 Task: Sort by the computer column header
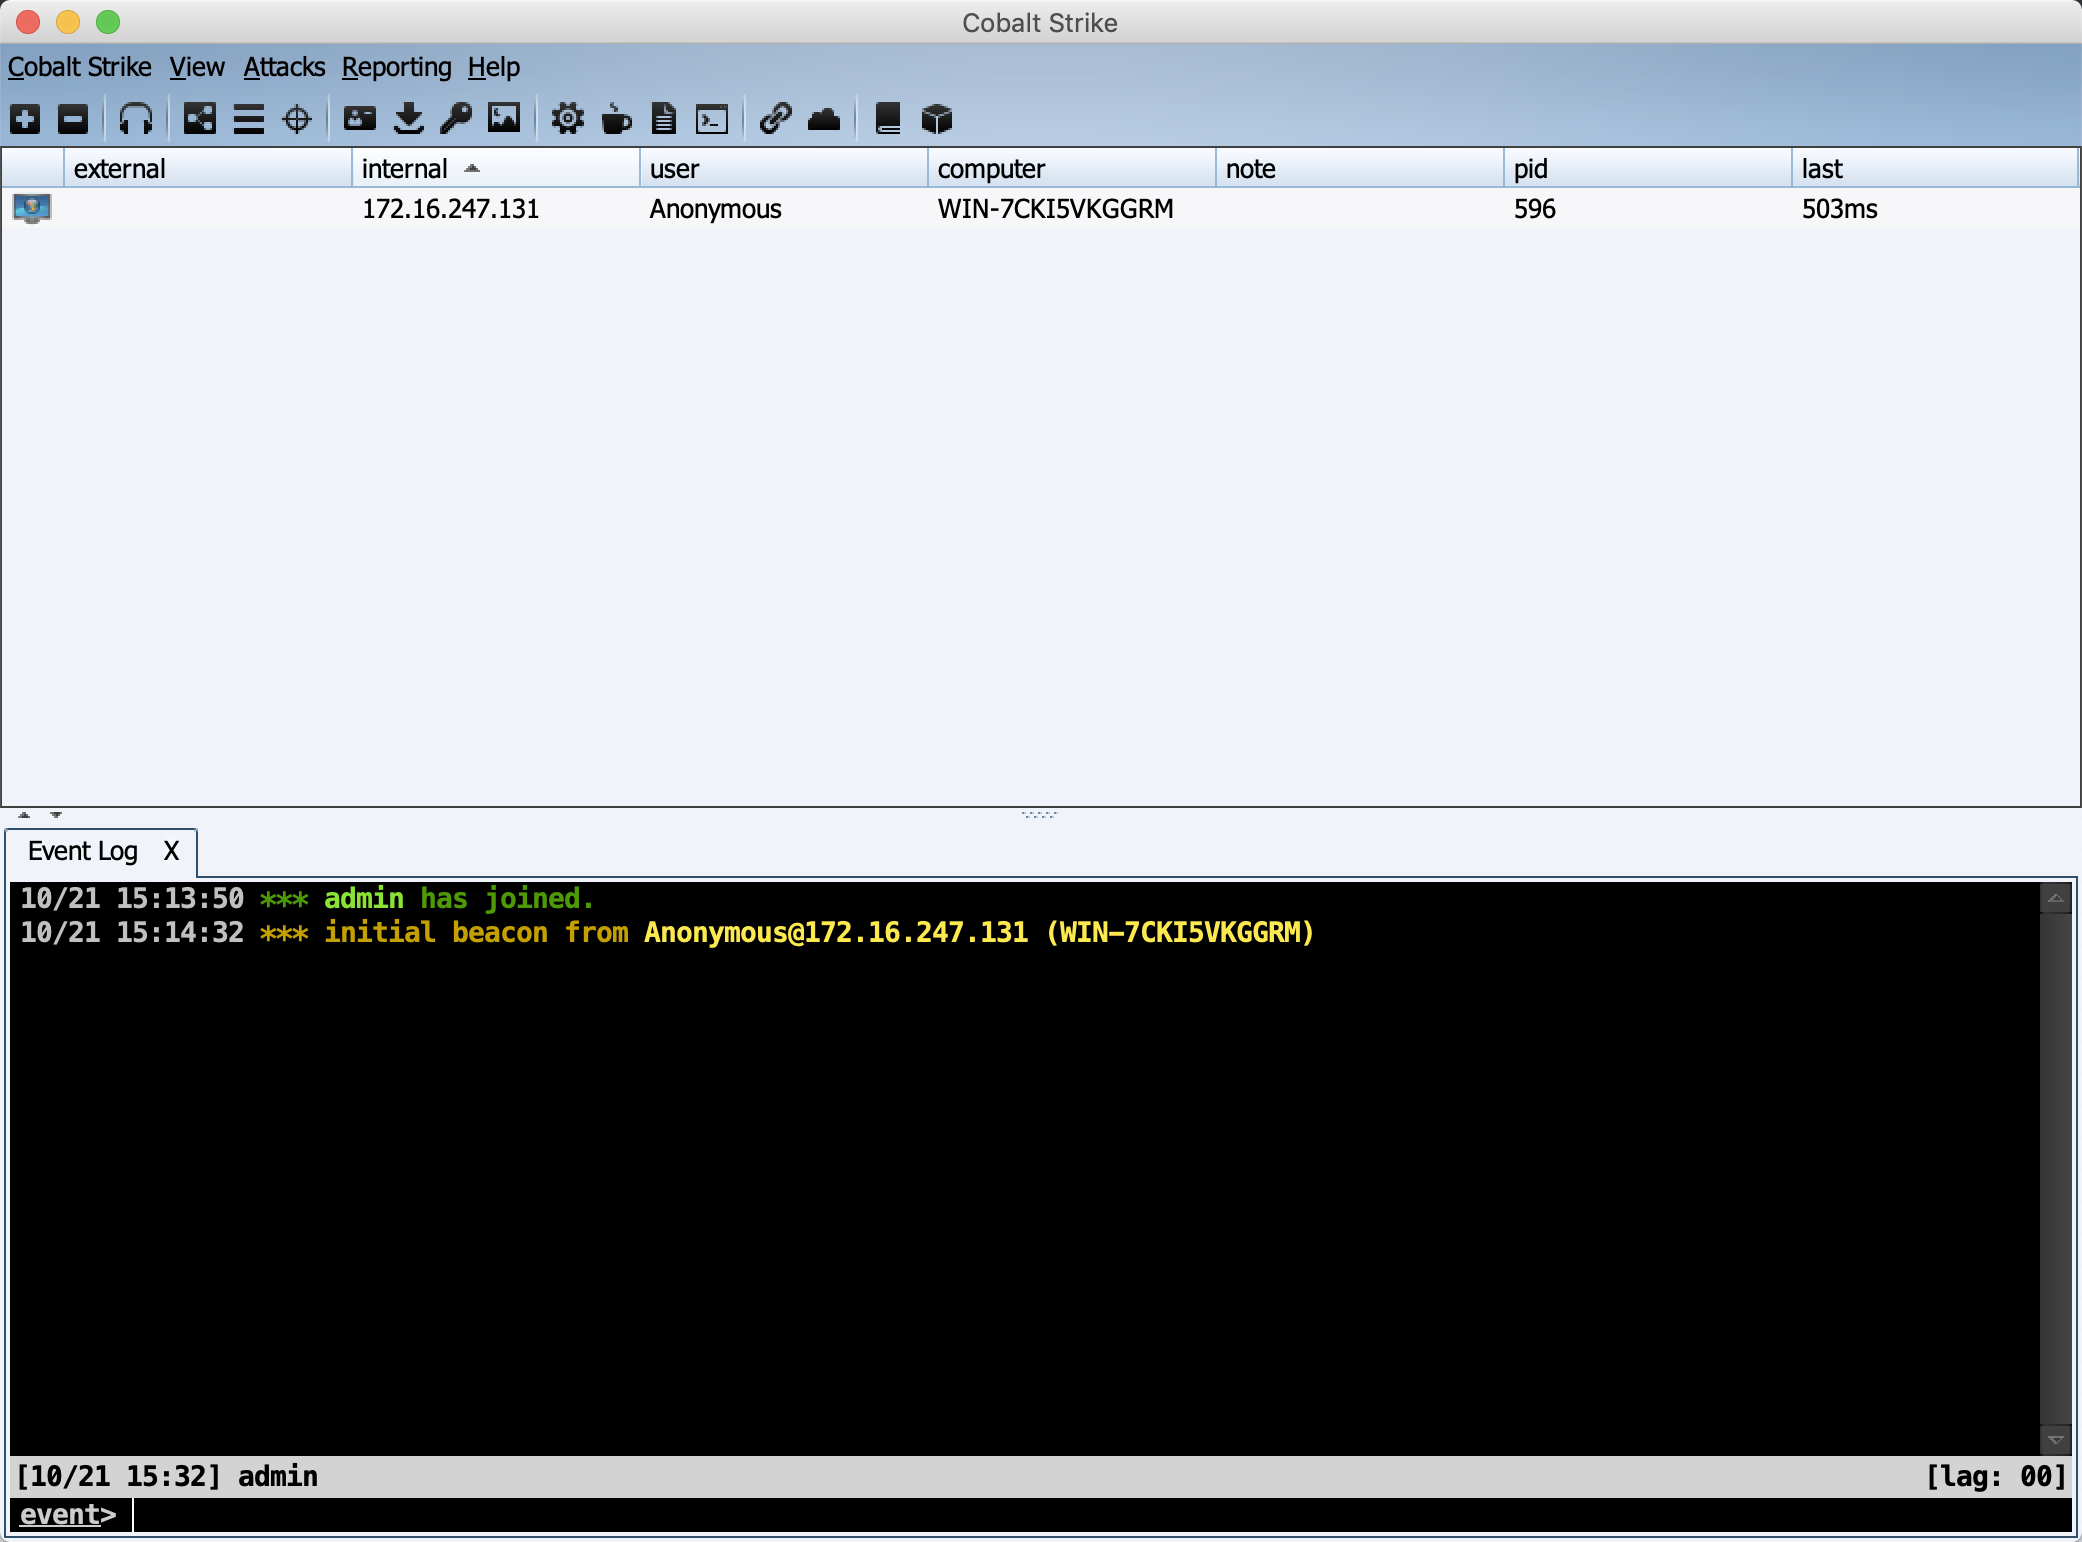[x=1072, y=169]
